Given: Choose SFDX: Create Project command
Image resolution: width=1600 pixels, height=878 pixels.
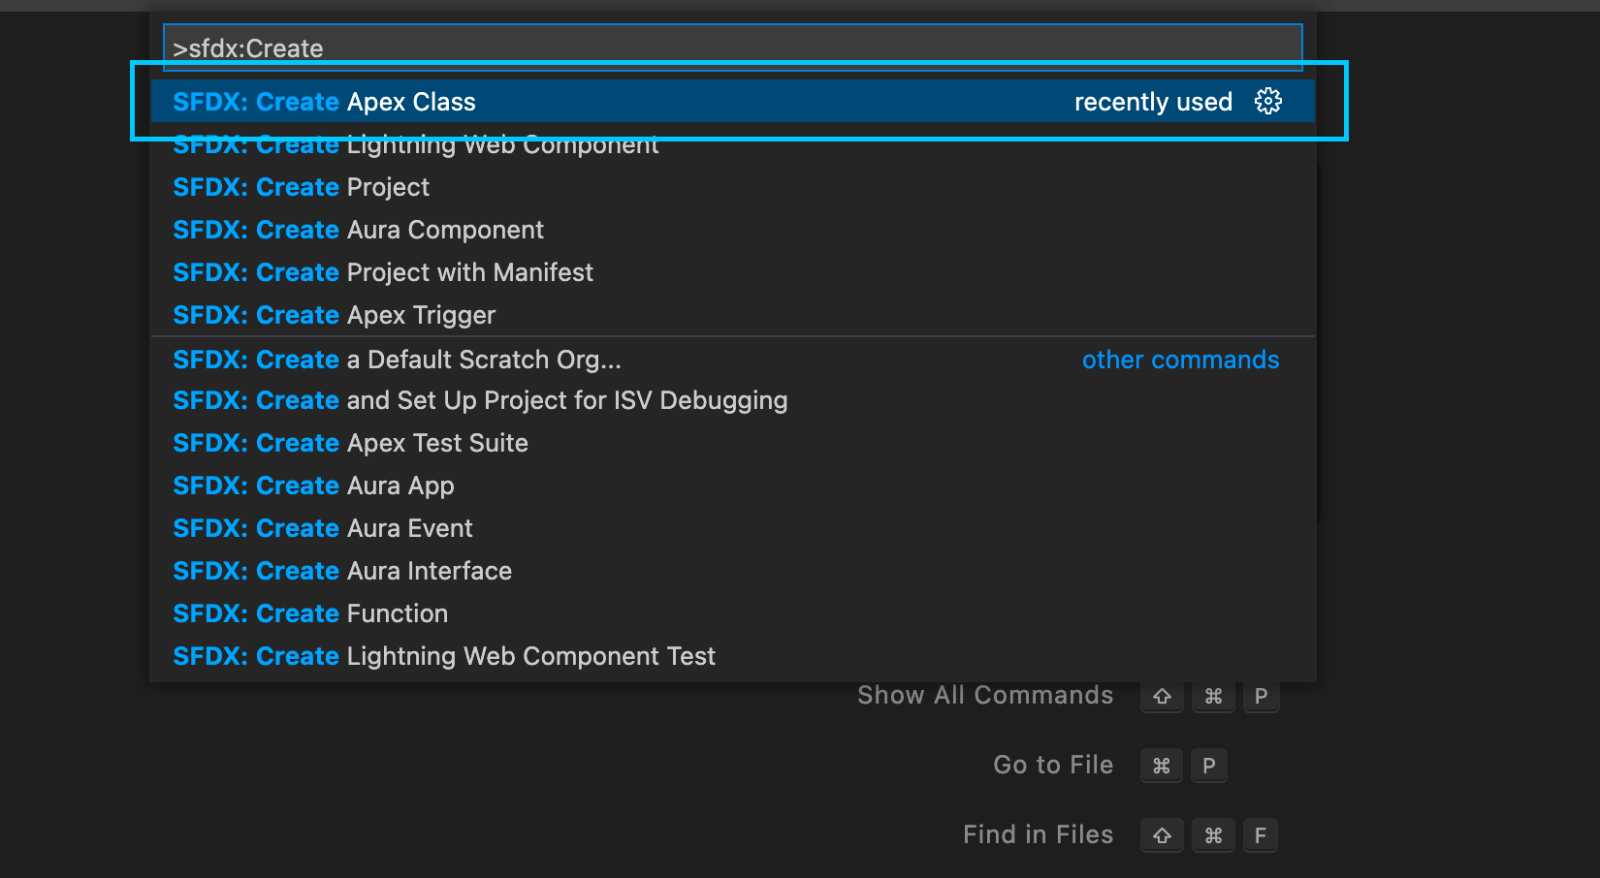Looking at the screenshot, I should pos(301,187).
